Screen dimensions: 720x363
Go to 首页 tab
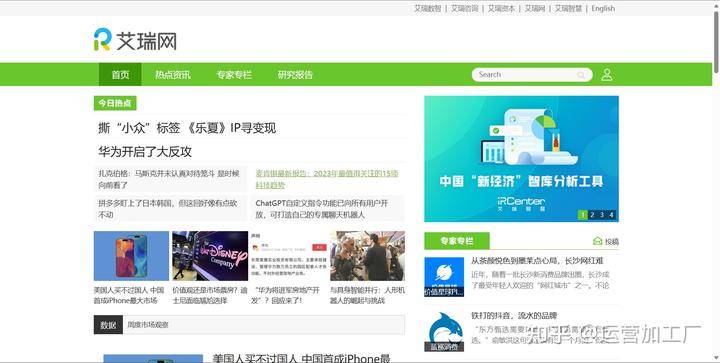click(x=120, y=75)
